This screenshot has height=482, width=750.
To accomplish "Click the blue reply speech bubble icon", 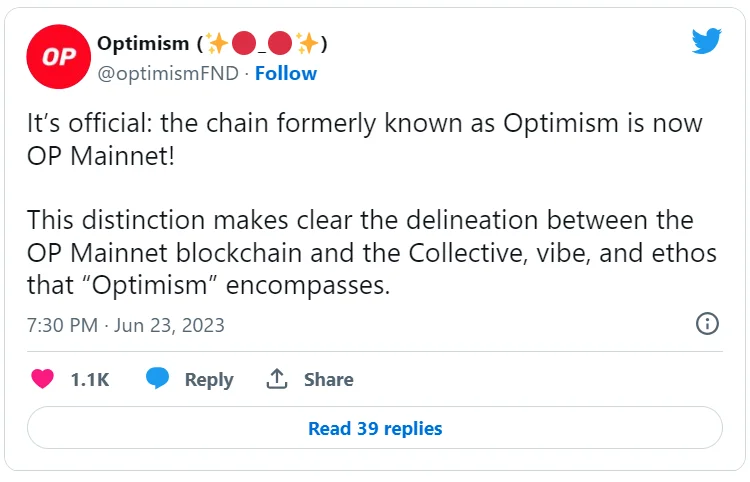I will [157, 379].
